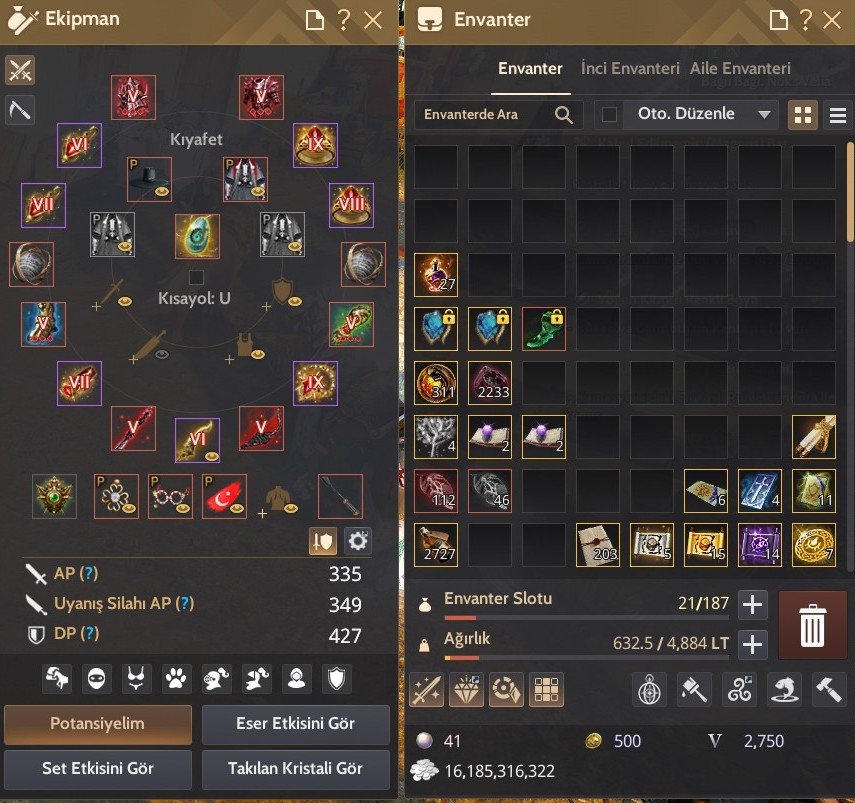Open the equipment settings gear icon
Screen dimensions: 855x803
pos(358,541)
